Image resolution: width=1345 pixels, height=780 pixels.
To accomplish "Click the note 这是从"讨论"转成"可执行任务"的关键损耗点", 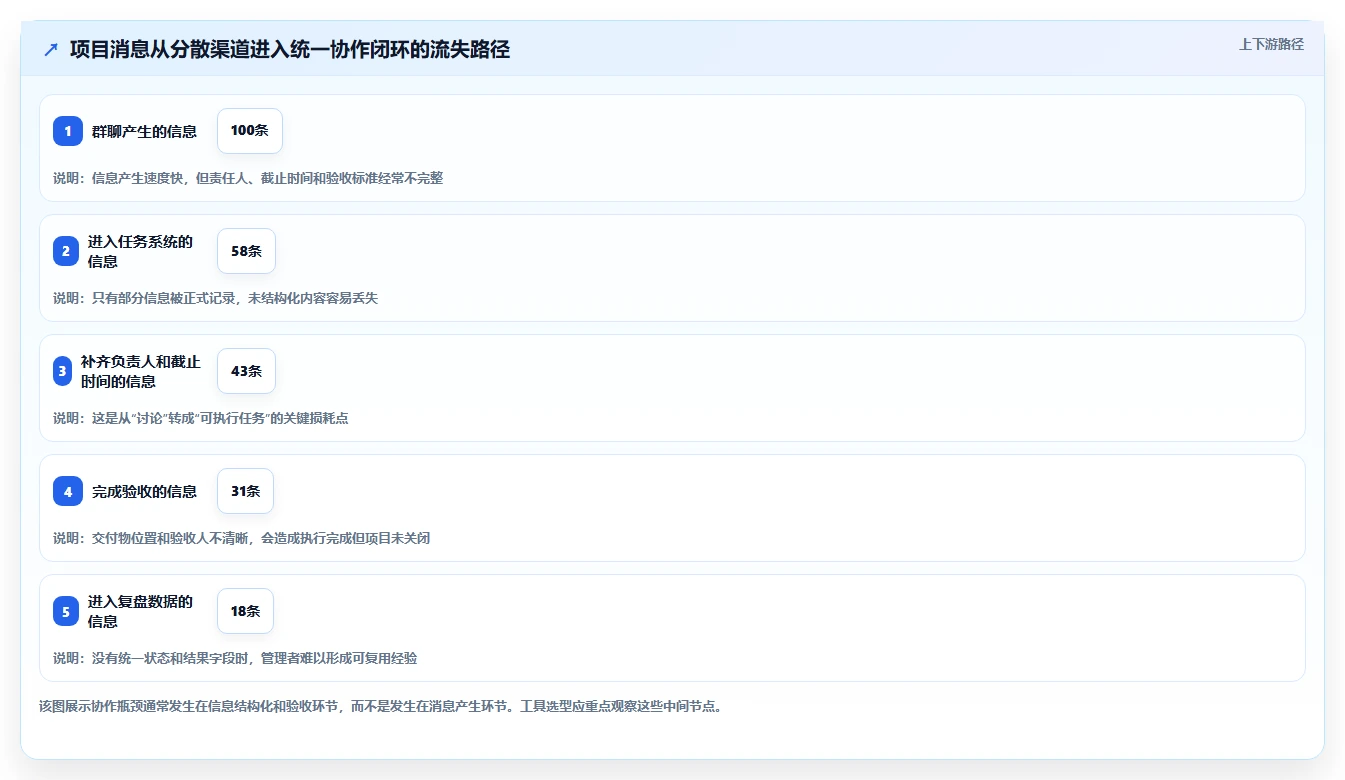I will (201, 418).
